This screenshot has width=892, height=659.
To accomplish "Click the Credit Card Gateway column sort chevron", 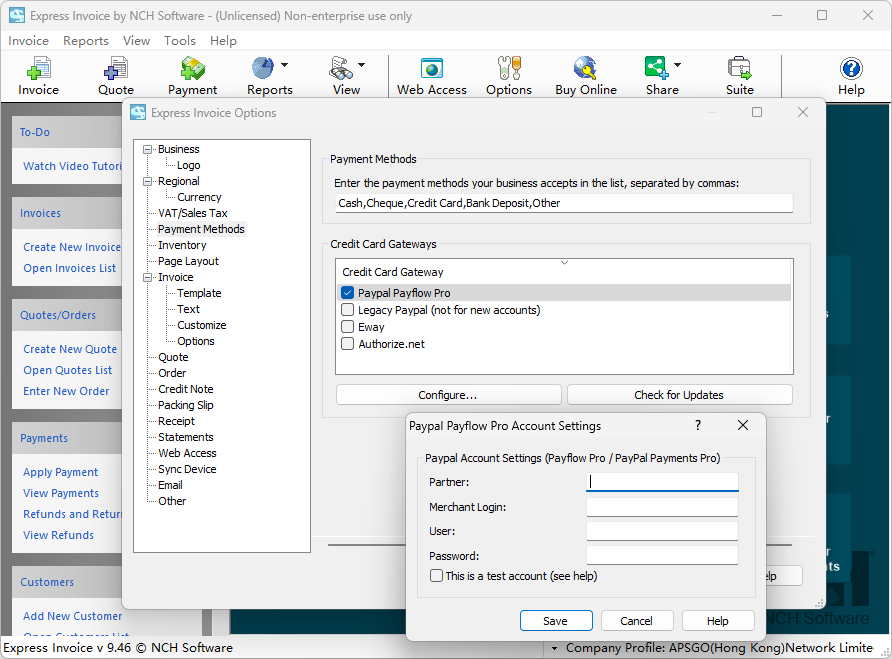I will tap(564, 262).
